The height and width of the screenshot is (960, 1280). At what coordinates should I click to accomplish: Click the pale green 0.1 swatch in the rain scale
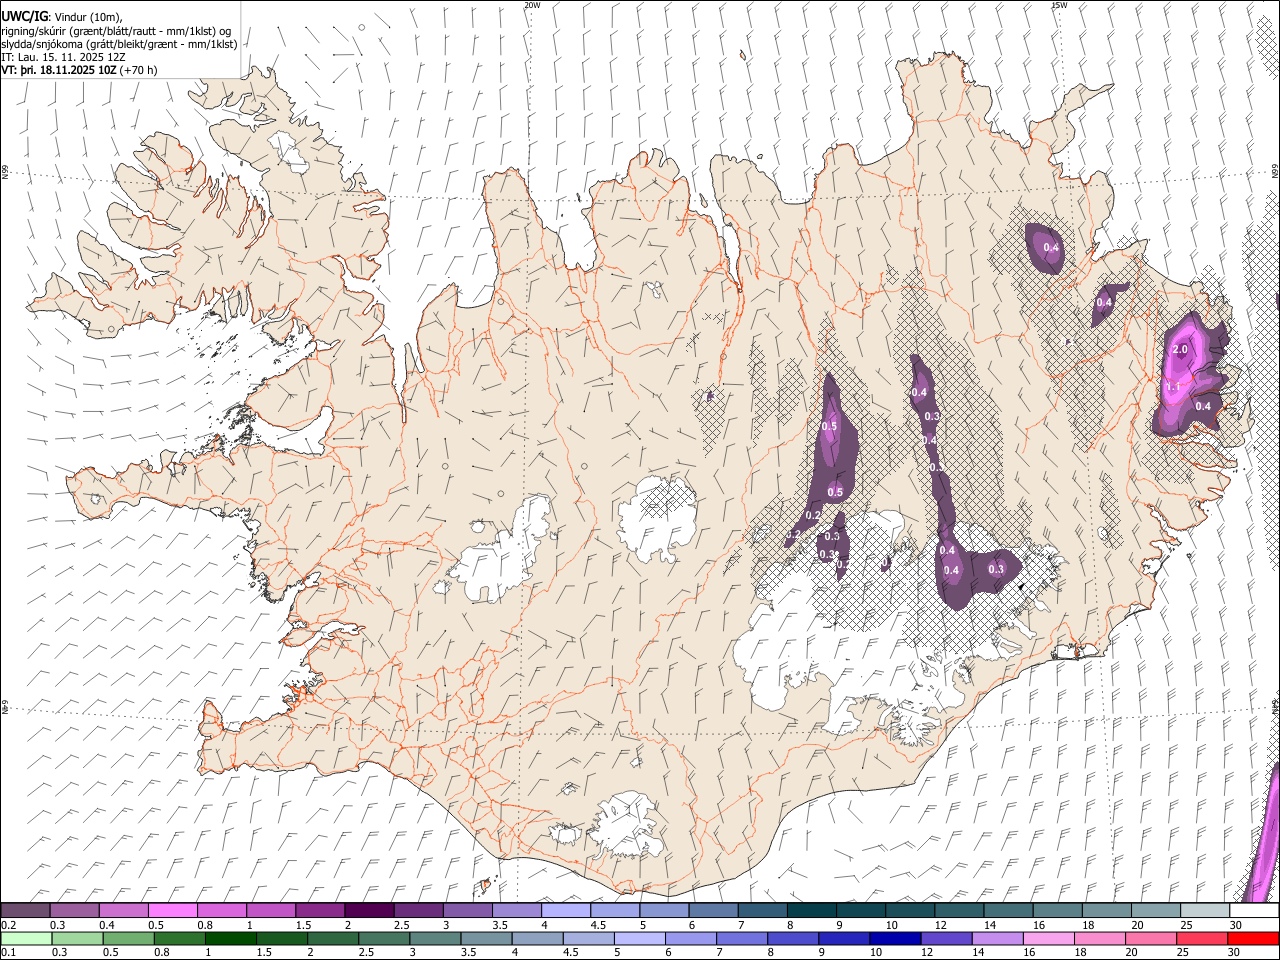(x=26, y=939)
